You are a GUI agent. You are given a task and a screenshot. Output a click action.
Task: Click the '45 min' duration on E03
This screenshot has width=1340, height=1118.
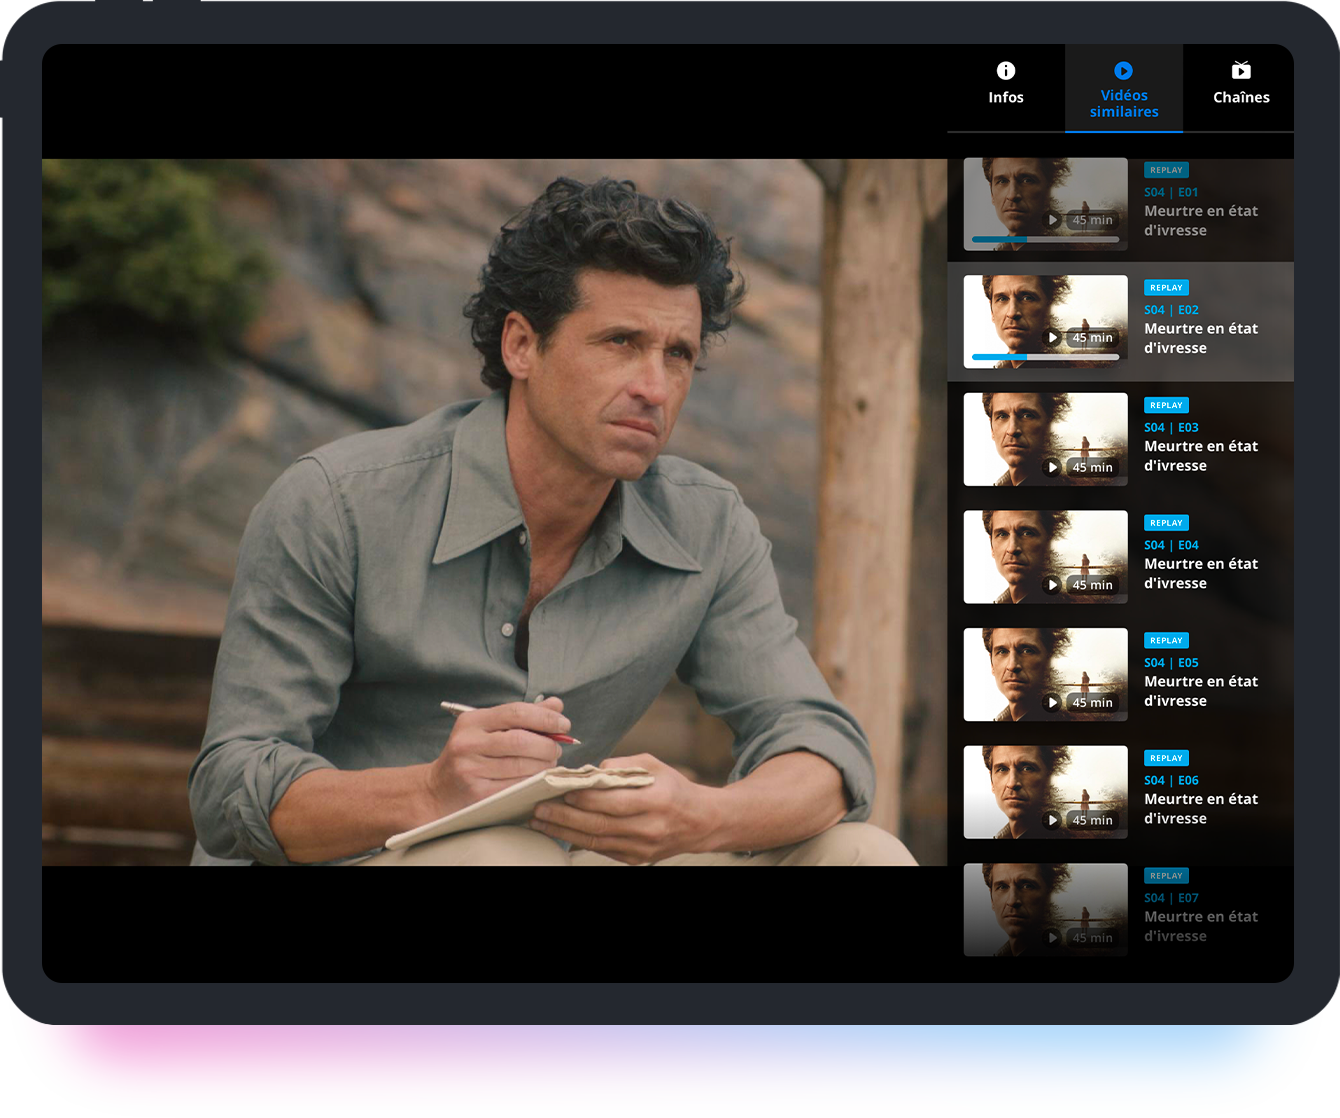[1092, 467]
